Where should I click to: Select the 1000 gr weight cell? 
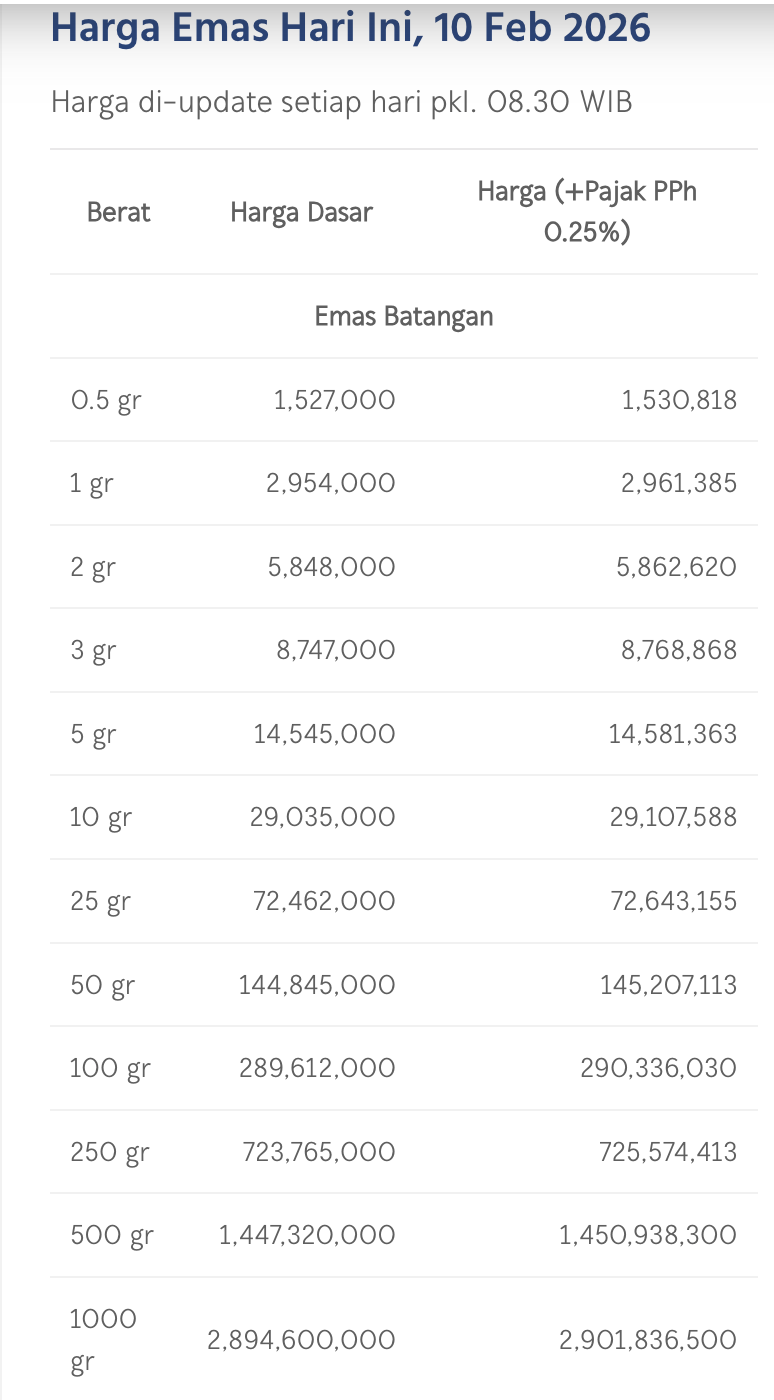103,1339
